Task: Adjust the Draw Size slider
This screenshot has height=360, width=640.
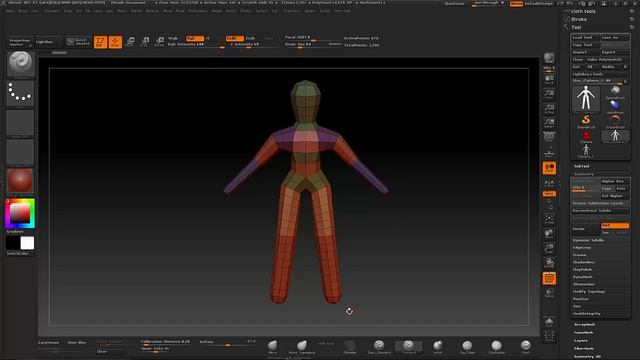Action: [x=307, y=44]
